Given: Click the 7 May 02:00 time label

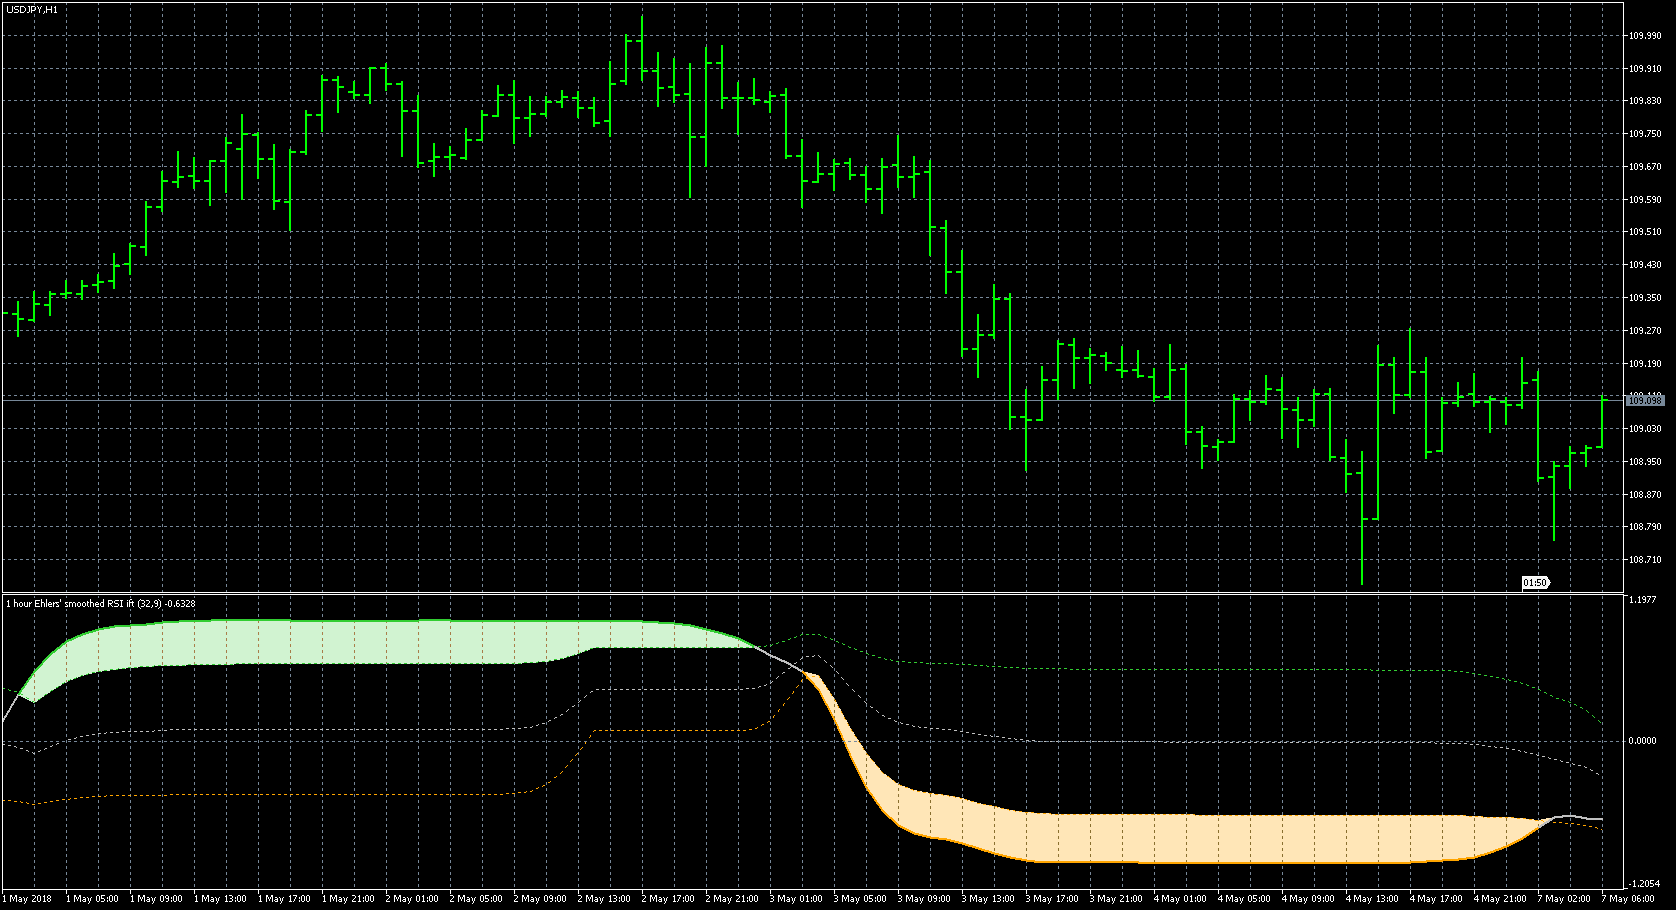Looking at the screenshot, I should click(1564, 899).
